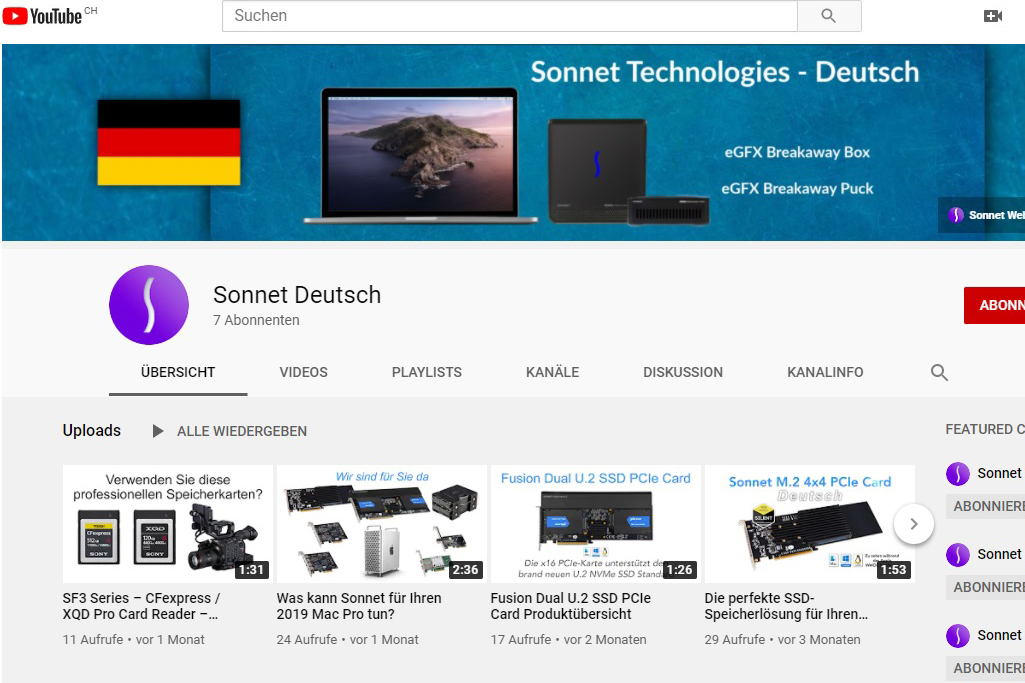Click the play triangle next to Alle Wiedergeben
The height and width of the screenshot is (683, 1025).
158,431
